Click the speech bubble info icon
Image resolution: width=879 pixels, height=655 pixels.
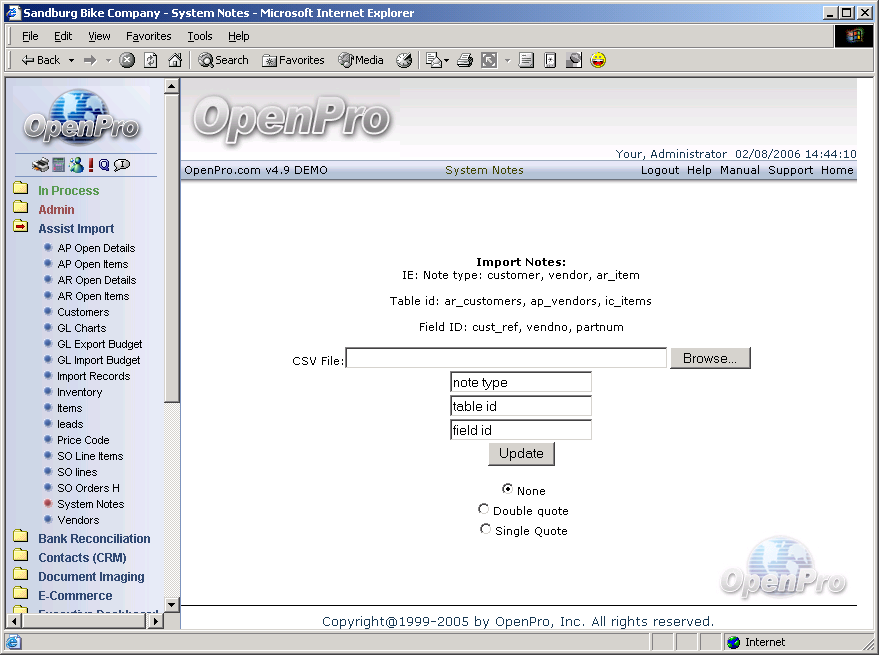pyautogui.click(x=122, y=165)
